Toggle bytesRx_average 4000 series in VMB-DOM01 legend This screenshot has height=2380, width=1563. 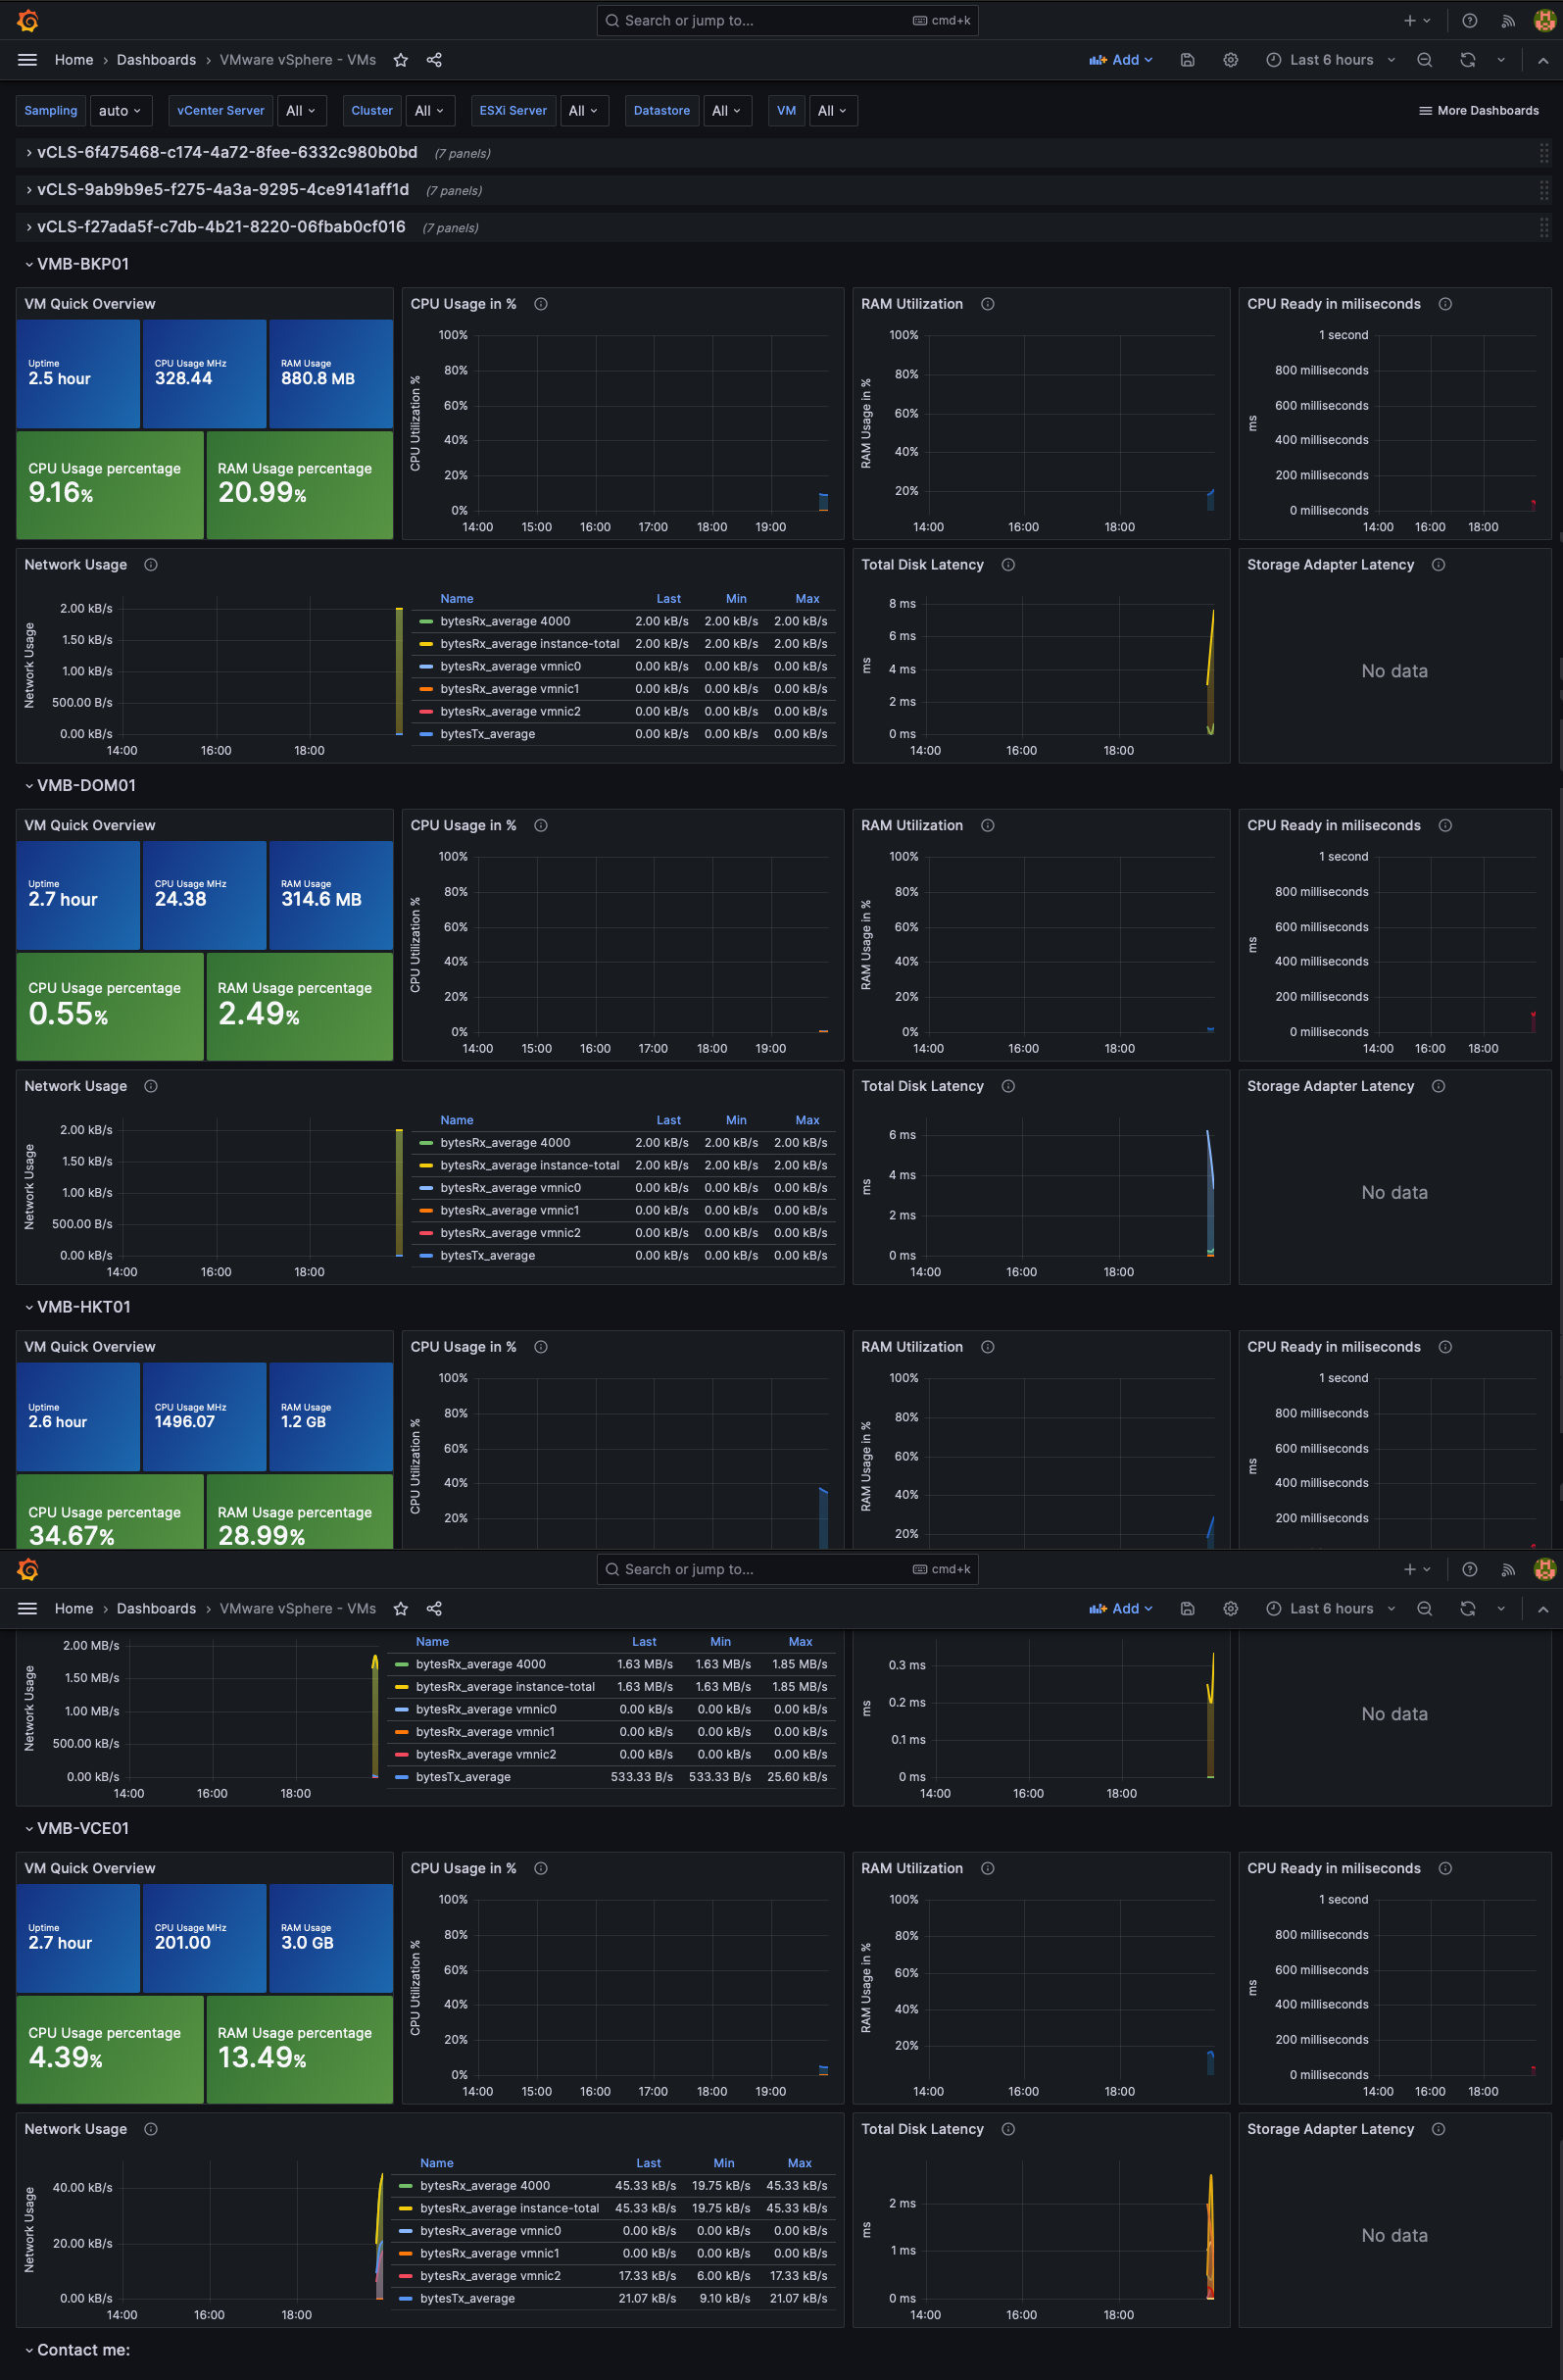coord(505,1142)
